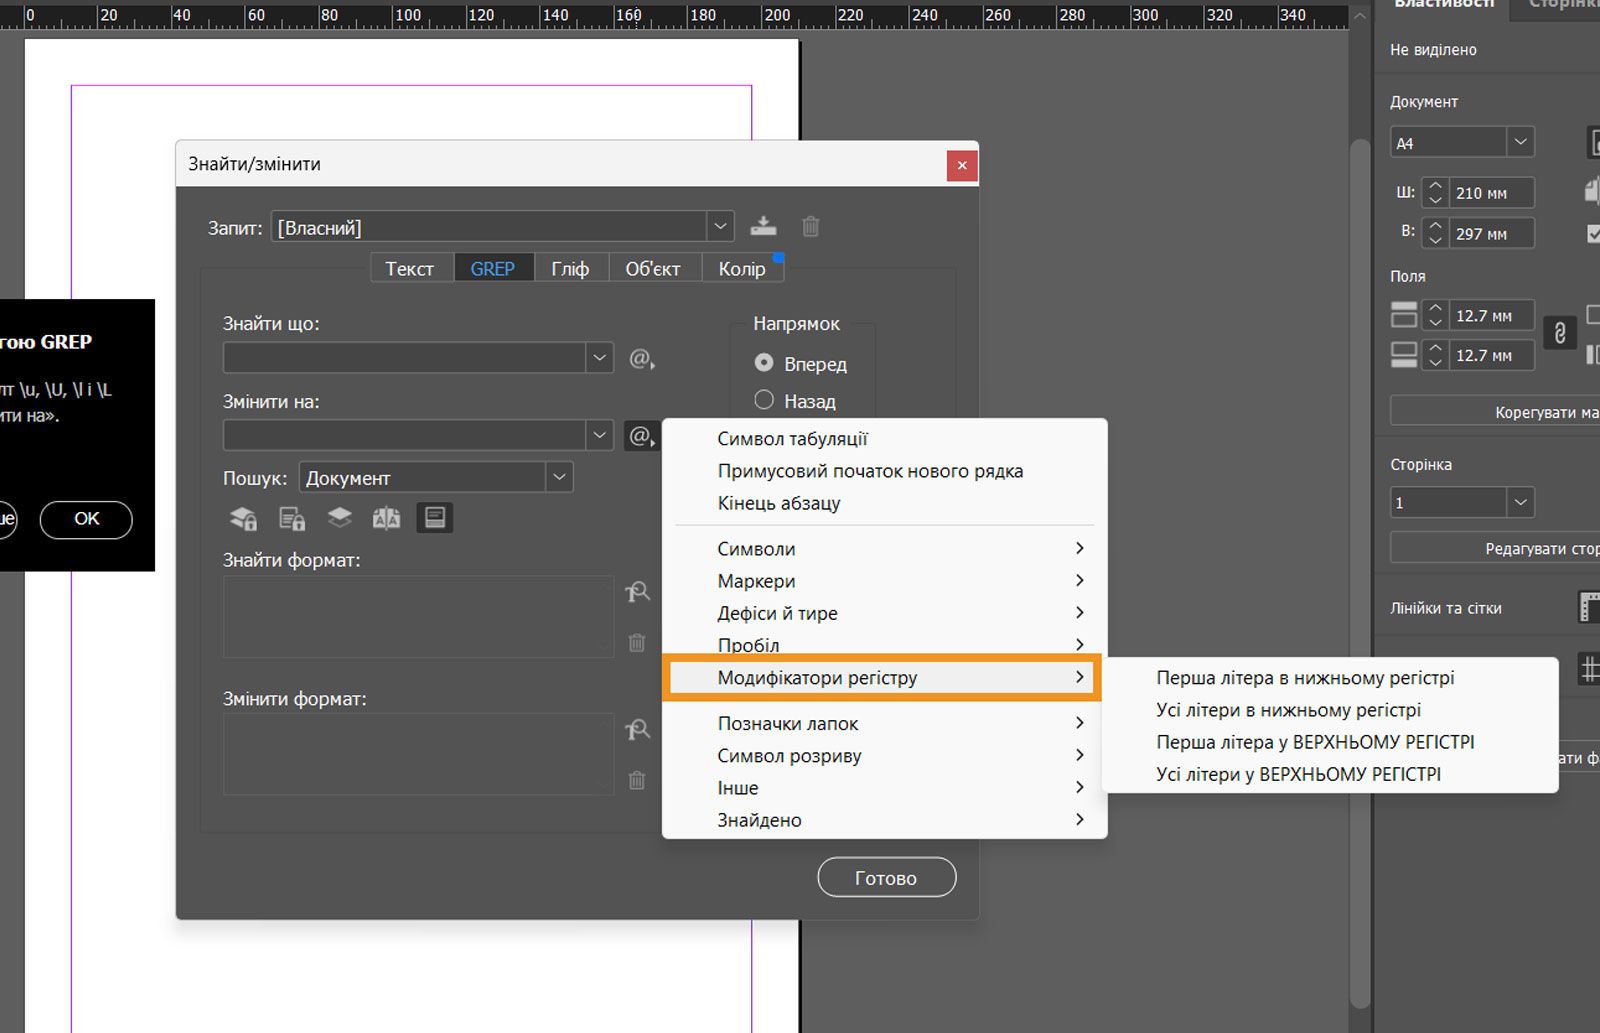
Task: Open the Інше submenu
Action: point(885,788)
